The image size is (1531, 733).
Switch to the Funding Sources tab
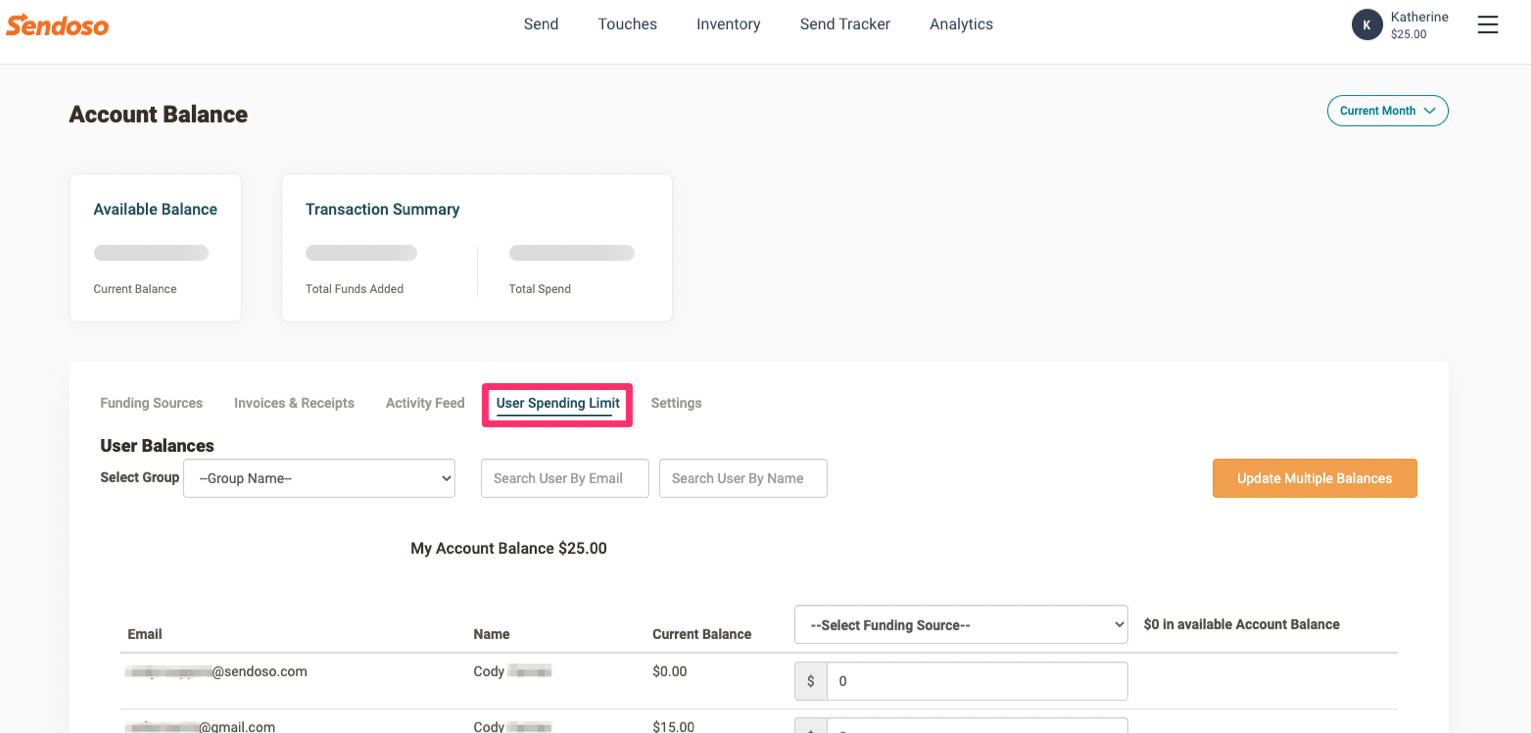click(151, 403)
